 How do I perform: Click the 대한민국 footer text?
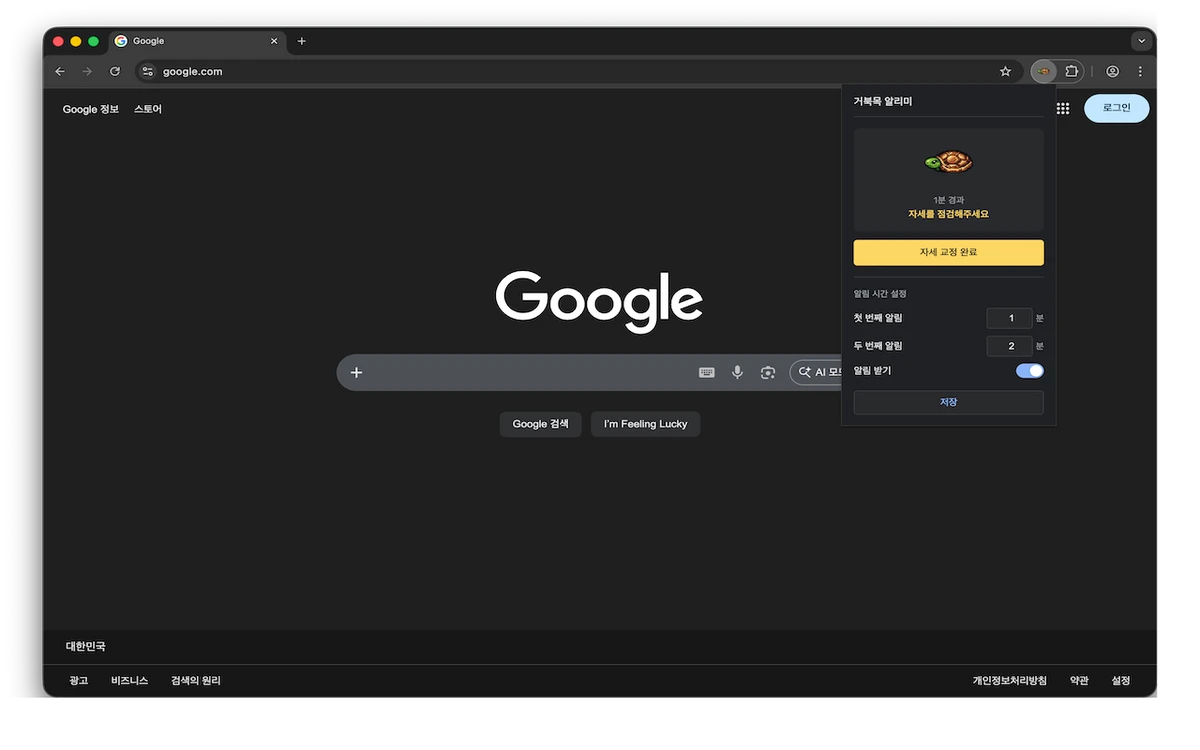(86, 647)
